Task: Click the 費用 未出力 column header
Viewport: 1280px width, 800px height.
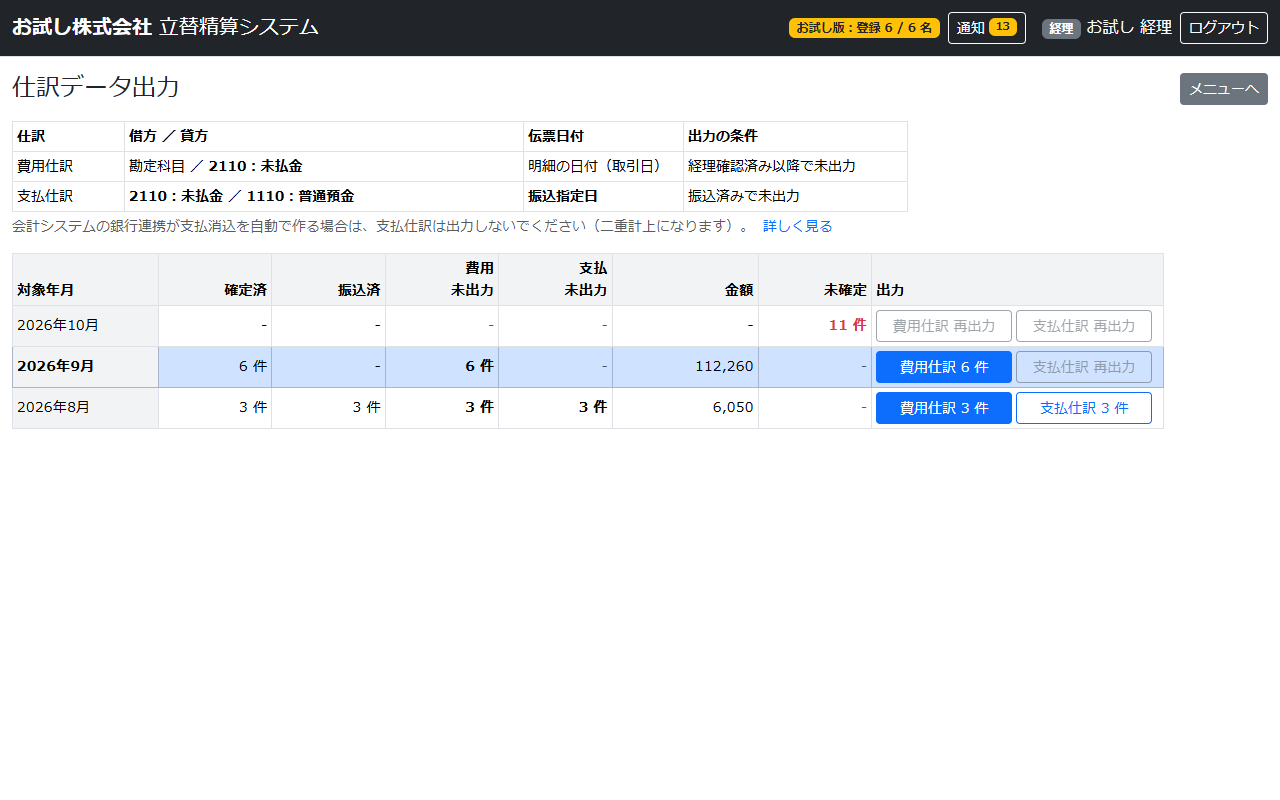Action: coord(442,280)
